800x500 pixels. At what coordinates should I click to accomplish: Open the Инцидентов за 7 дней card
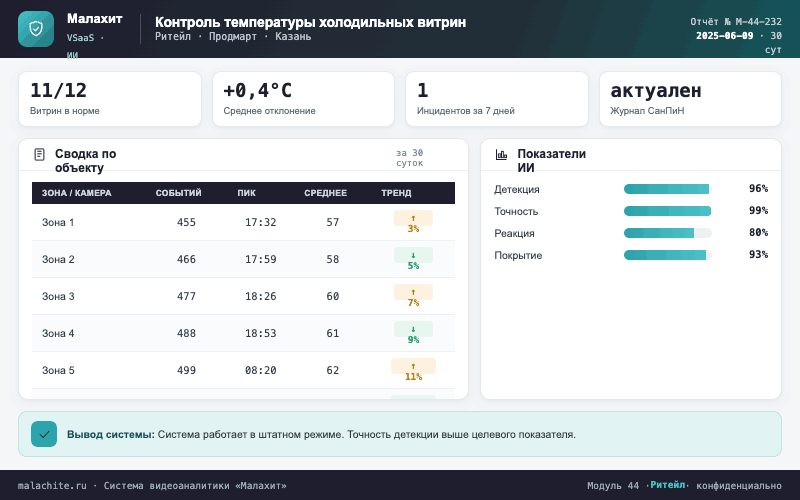497,99
